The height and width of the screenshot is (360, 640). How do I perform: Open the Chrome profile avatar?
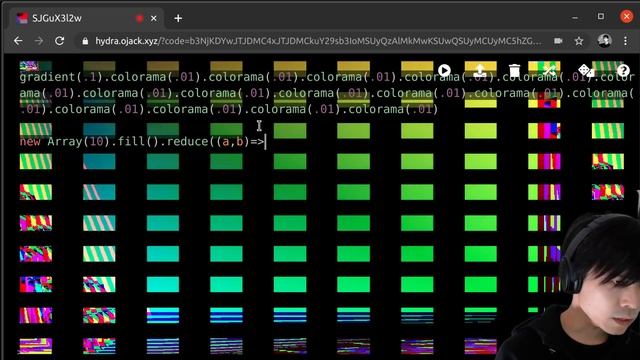pos(604,41)
